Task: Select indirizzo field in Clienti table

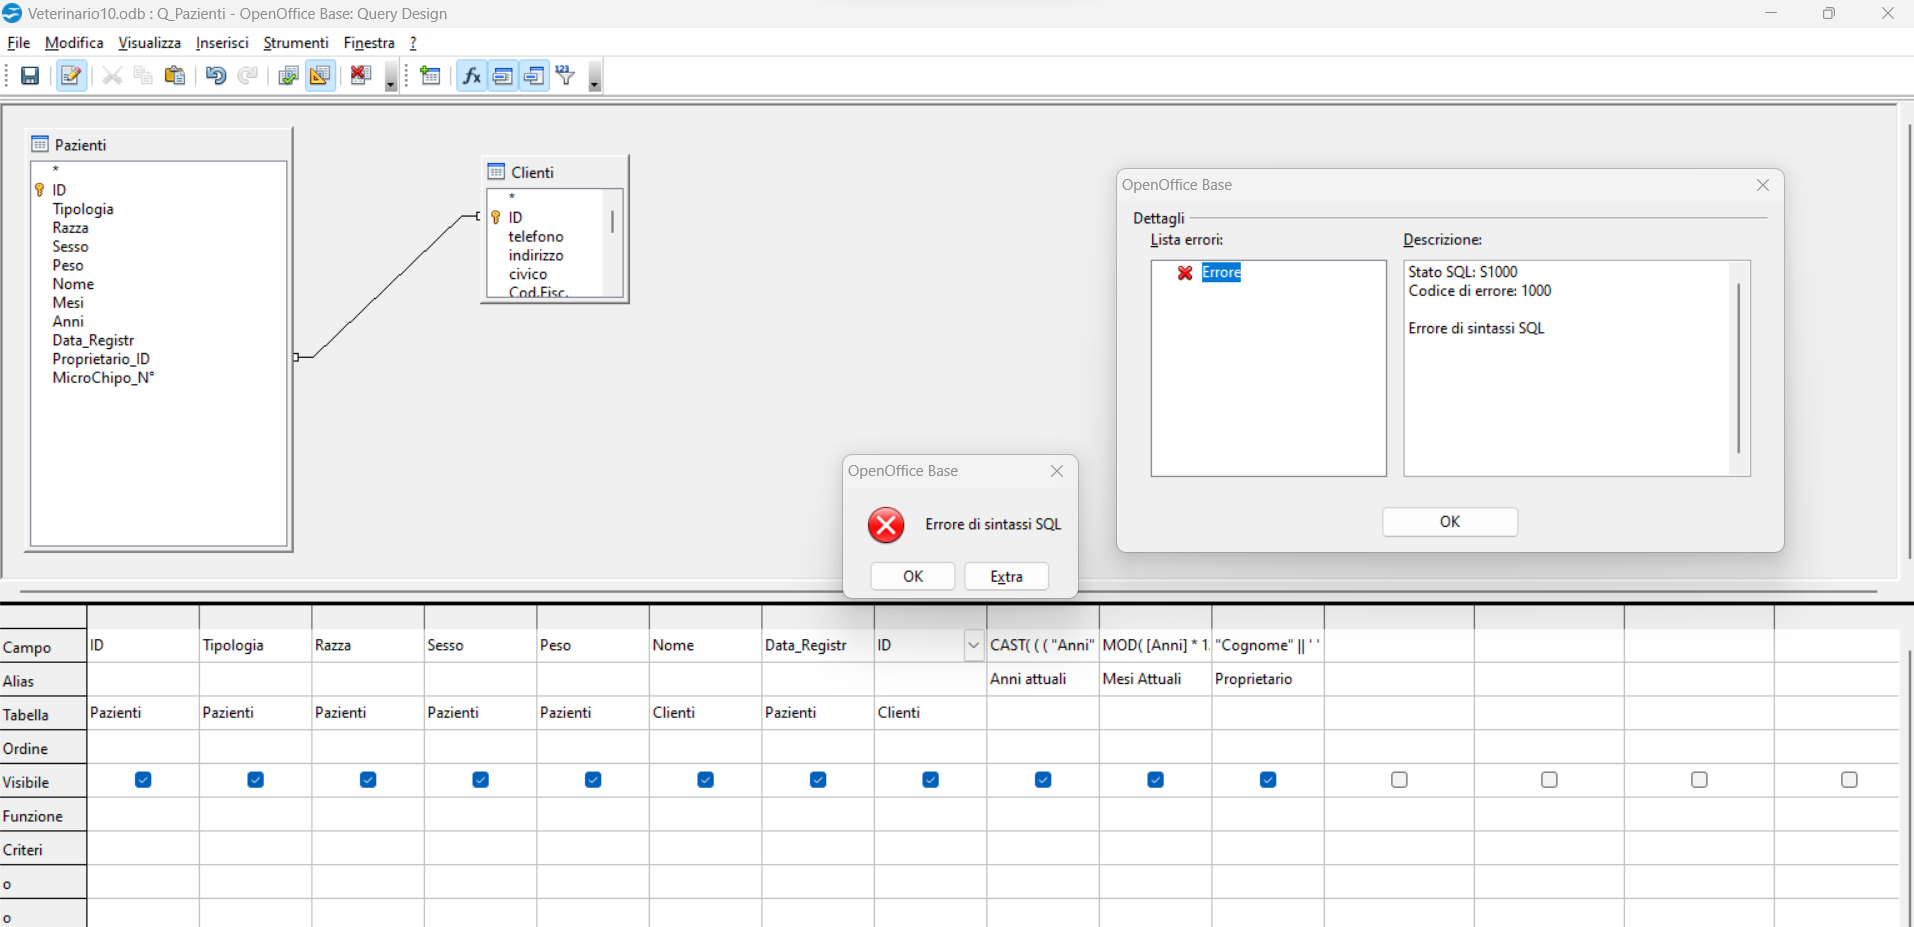Action: pos(536,256)
